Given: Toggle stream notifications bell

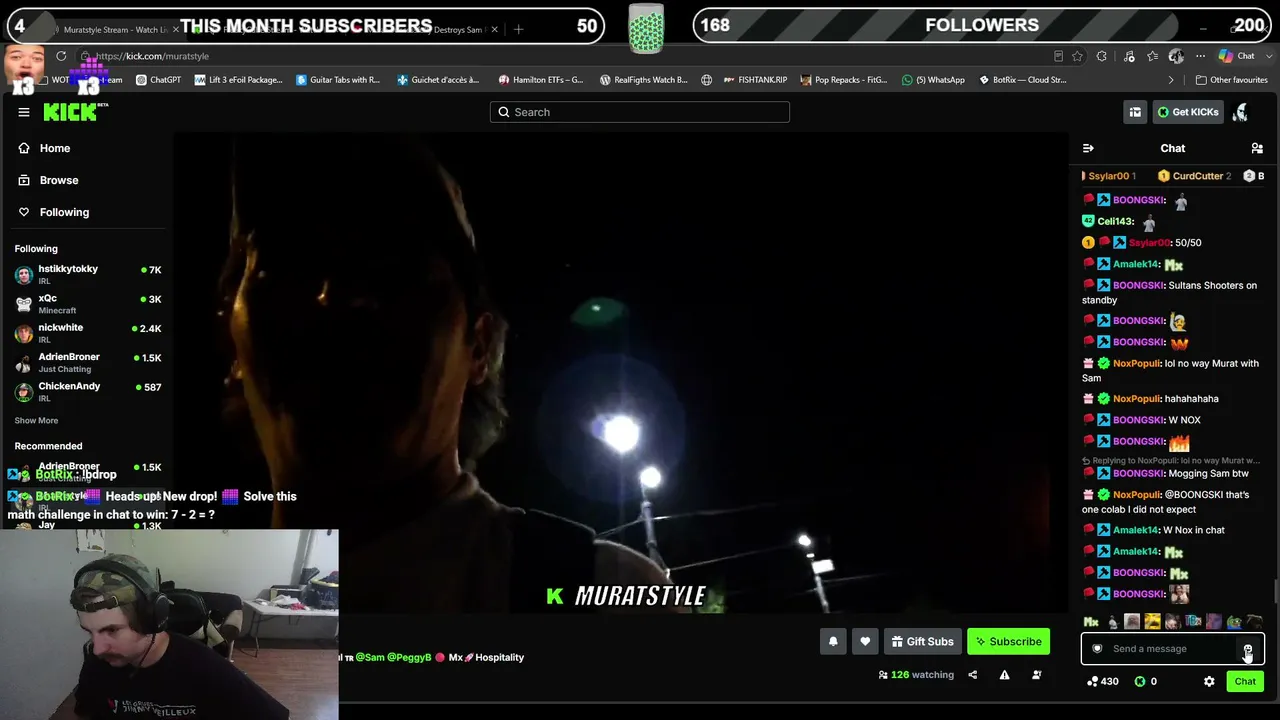Looking at the screenshot, I should tap(833, 642).
